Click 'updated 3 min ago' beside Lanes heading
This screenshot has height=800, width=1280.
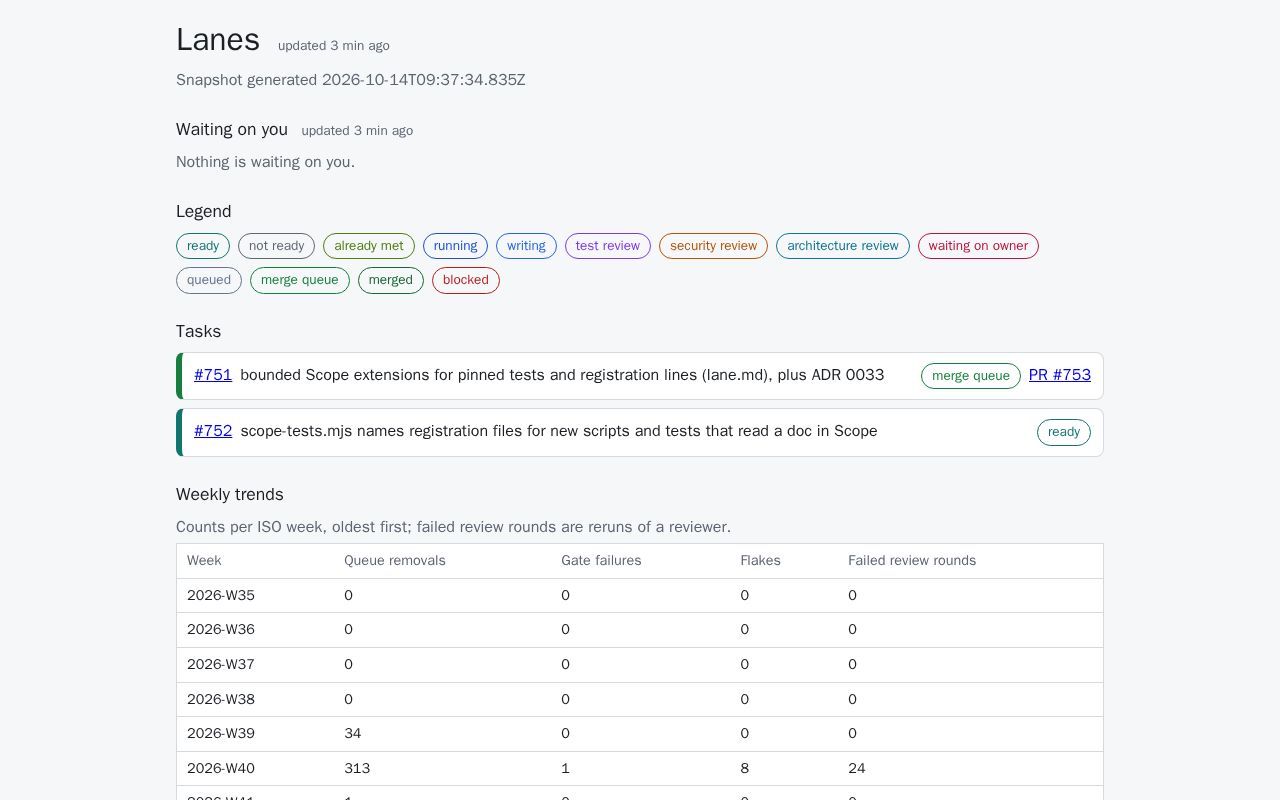pyautogui.click(x=334, y=46)
